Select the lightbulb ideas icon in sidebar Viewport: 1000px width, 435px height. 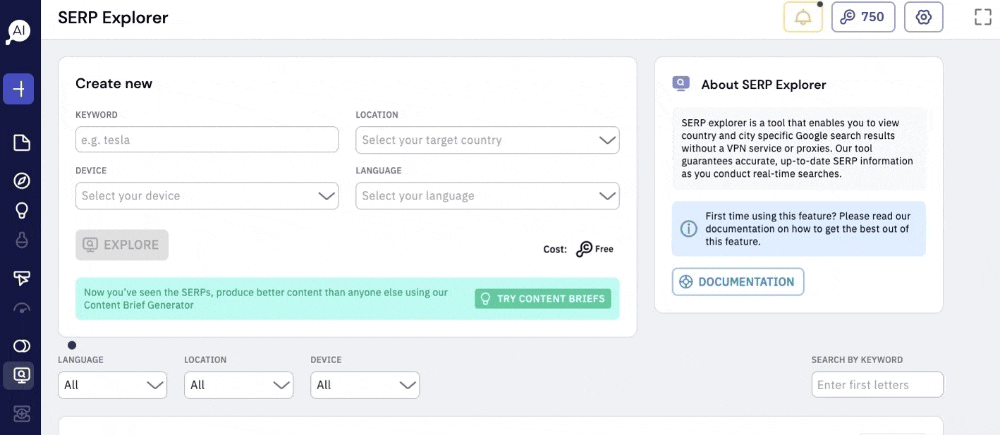point(22,210)
